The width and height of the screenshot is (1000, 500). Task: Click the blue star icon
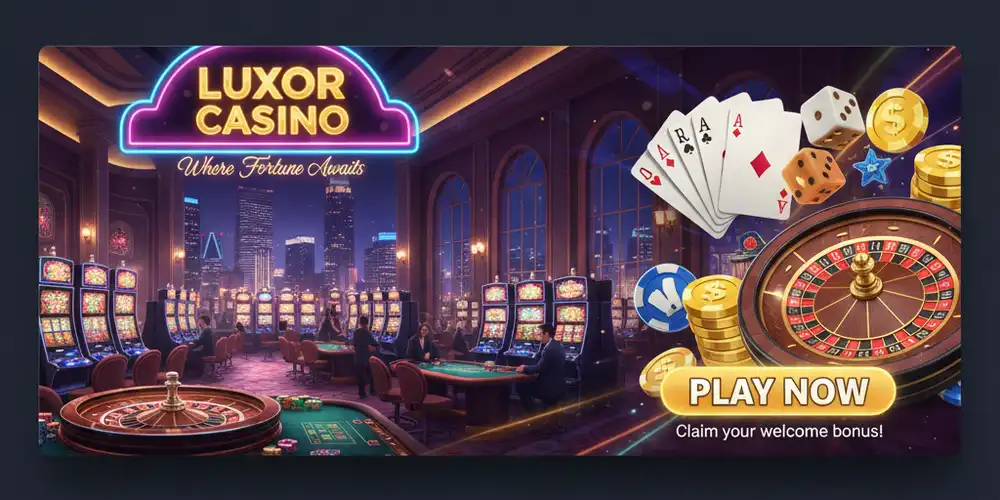coord(872,167)
